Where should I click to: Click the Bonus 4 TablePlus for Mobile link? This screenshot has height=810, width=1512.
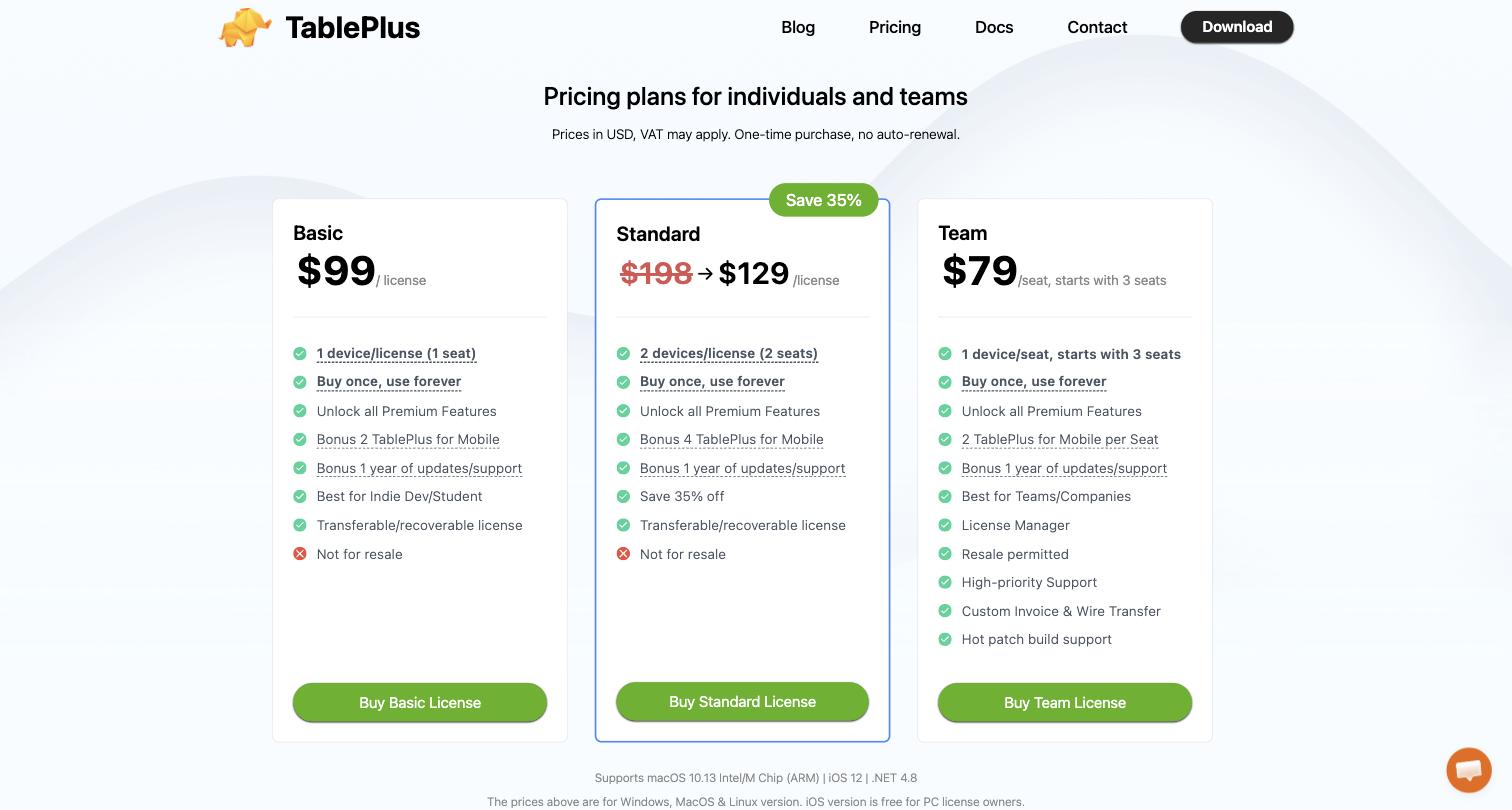pos(732,439)
